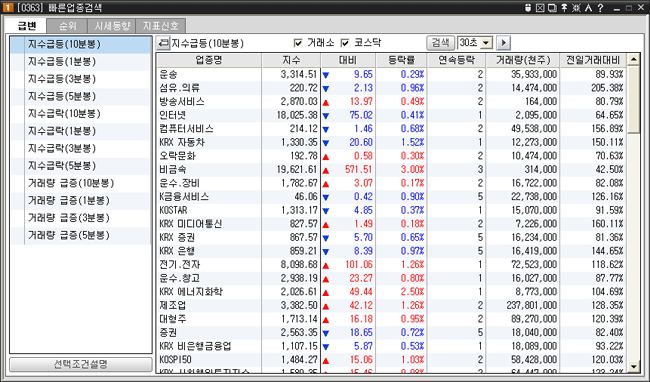The height and width of the screenshot is (382, 650).
Task: Click the 선택조건설명 button
Action: 81,364
